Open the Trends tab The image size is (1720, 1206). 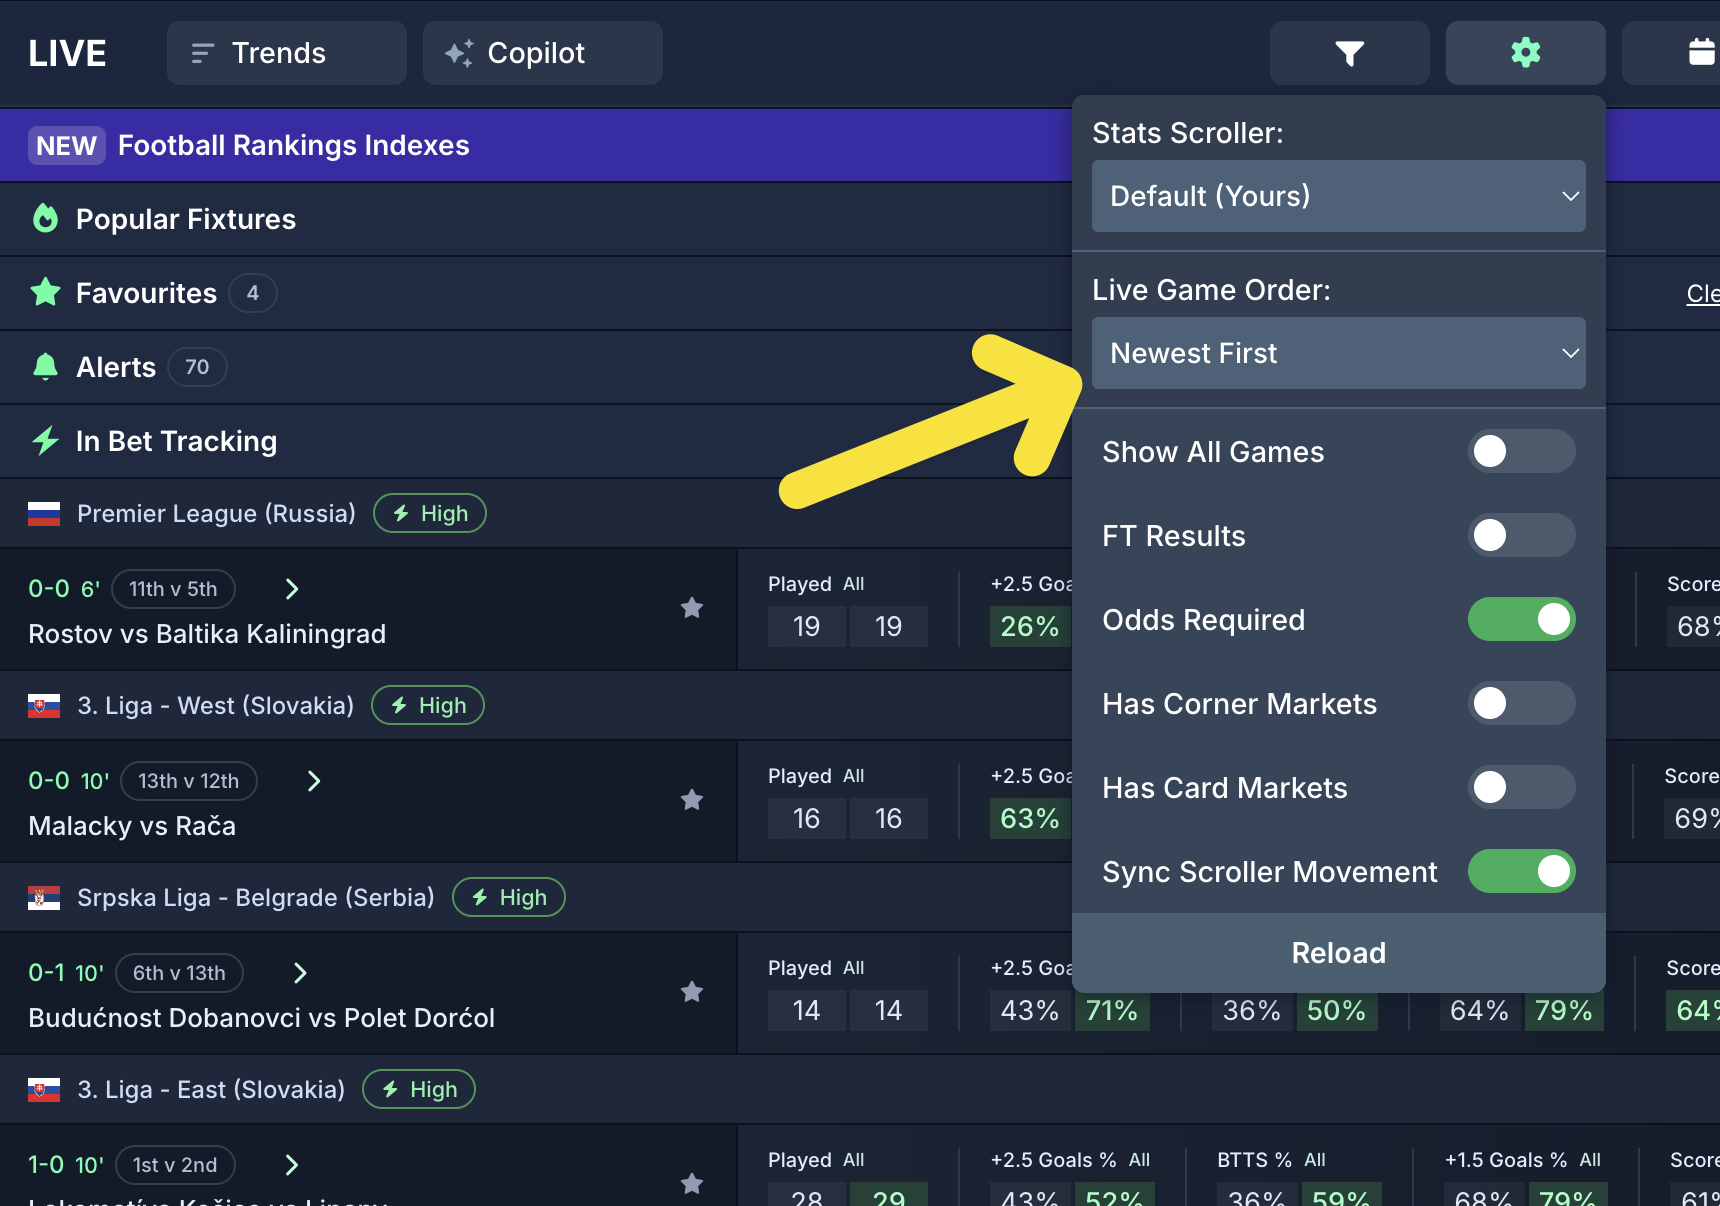pos(286,53)
